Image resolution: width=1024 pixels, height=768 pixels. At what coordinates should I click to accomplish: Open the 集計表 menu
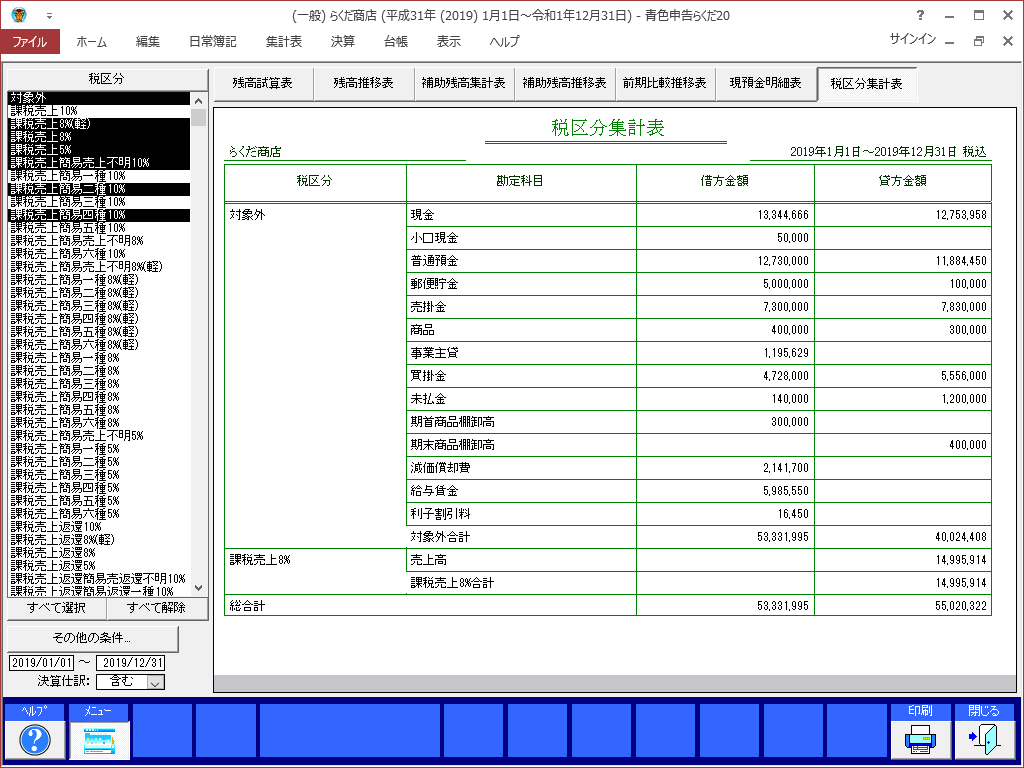tap(284, 42)
